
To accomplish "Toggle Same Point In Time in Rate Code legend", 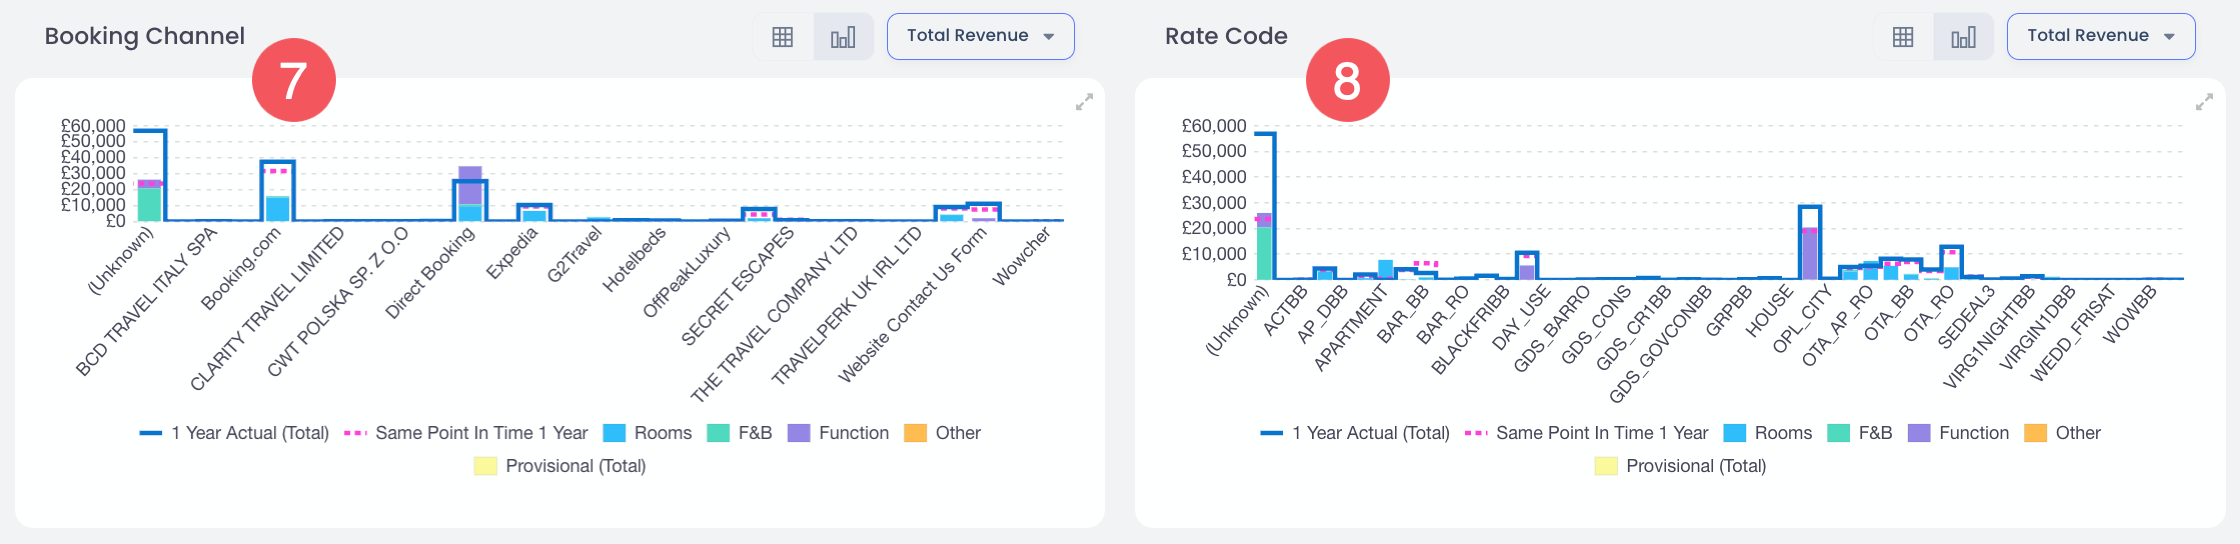I will tap(1586, 433).
